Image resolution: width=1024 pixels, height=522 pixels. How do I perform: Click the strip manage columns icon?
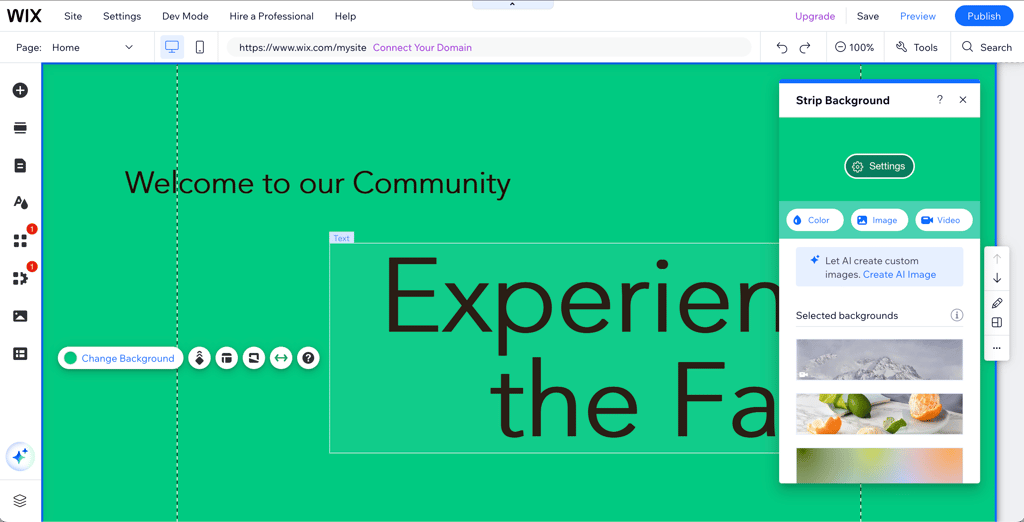coord(254,358)
